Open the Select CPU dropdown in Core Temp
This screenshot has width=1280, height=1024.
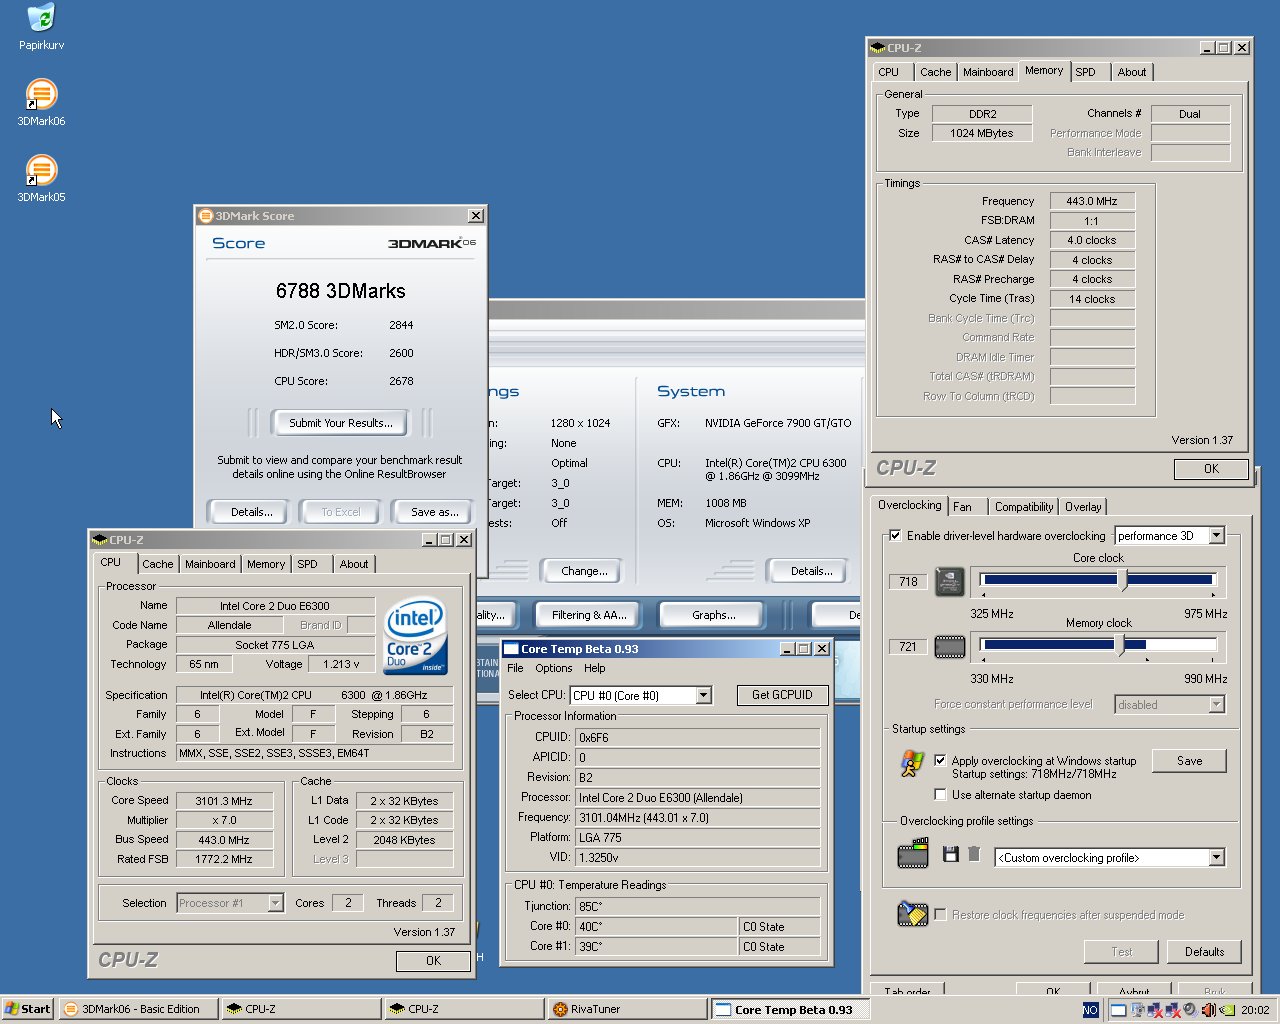[x=703, y=695]
